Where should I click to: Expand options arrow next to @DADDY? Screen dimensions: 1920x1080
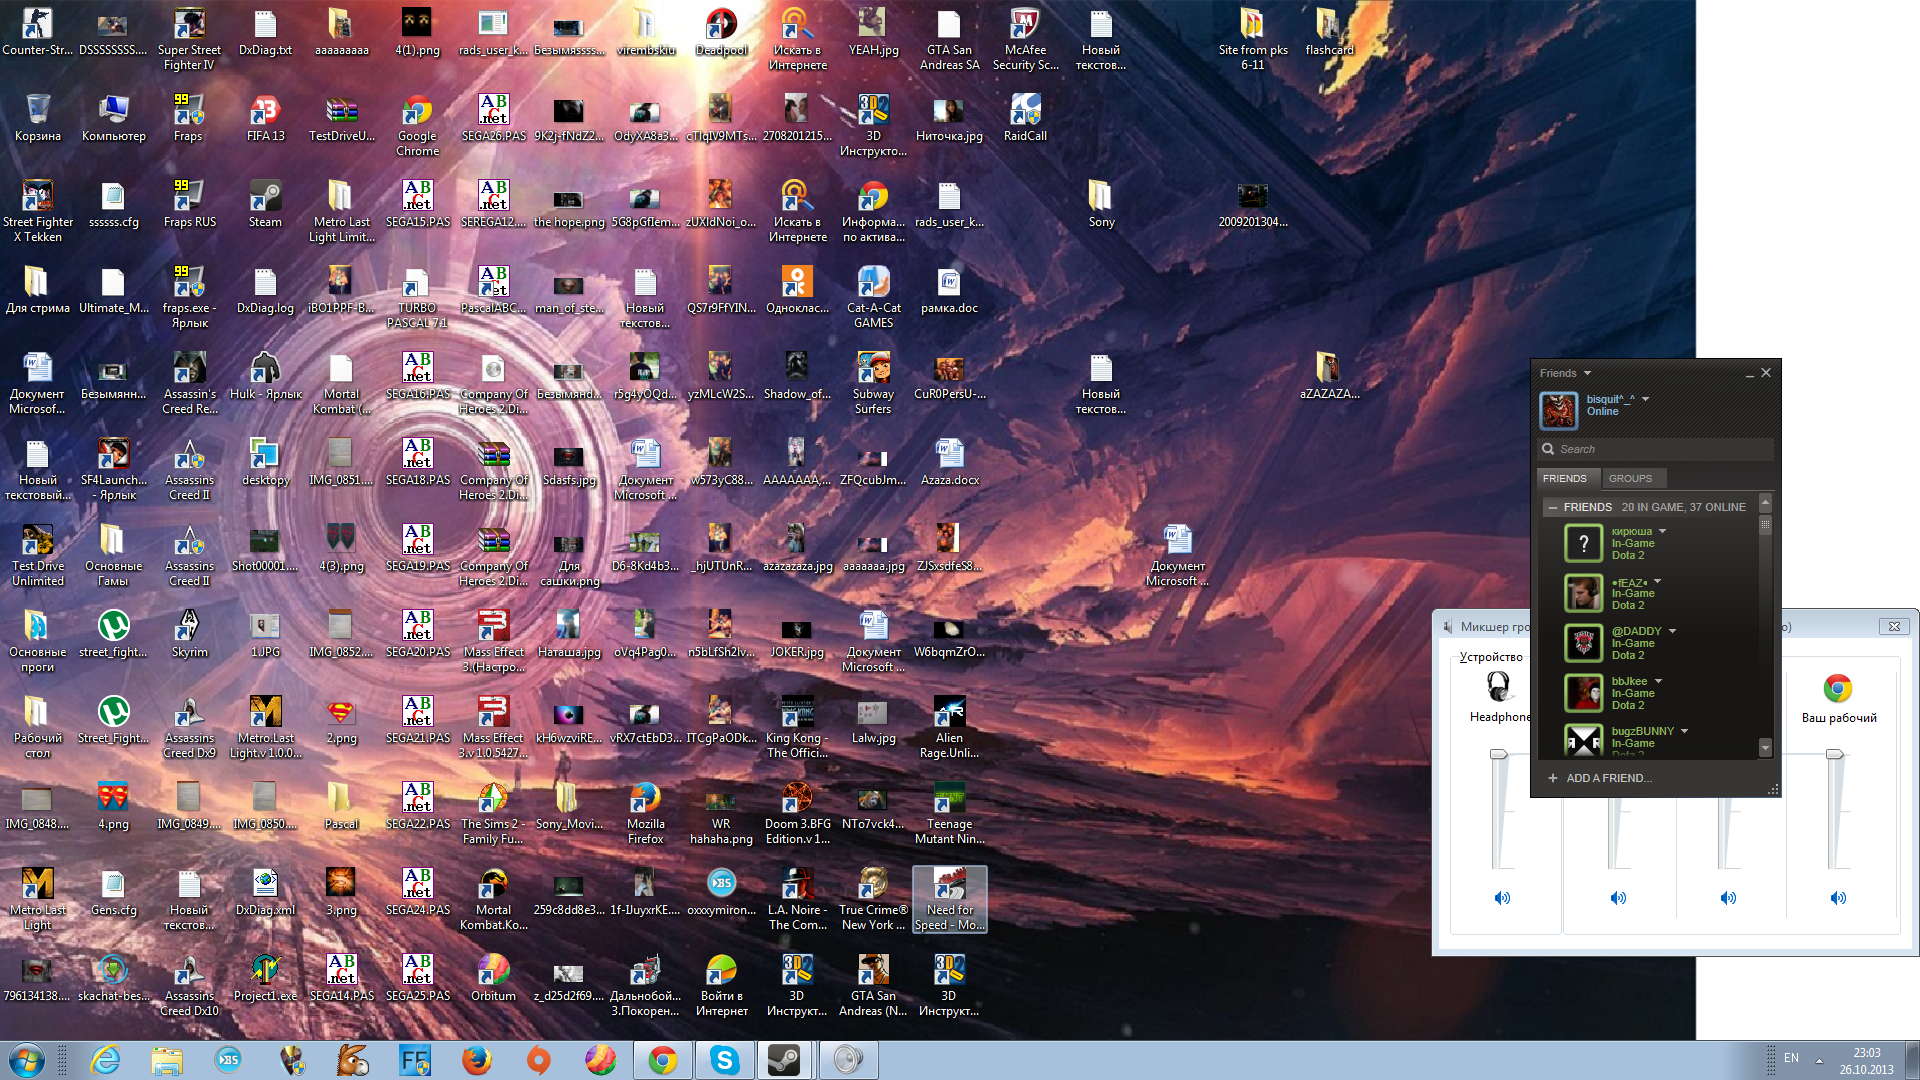click(1672, 631)
